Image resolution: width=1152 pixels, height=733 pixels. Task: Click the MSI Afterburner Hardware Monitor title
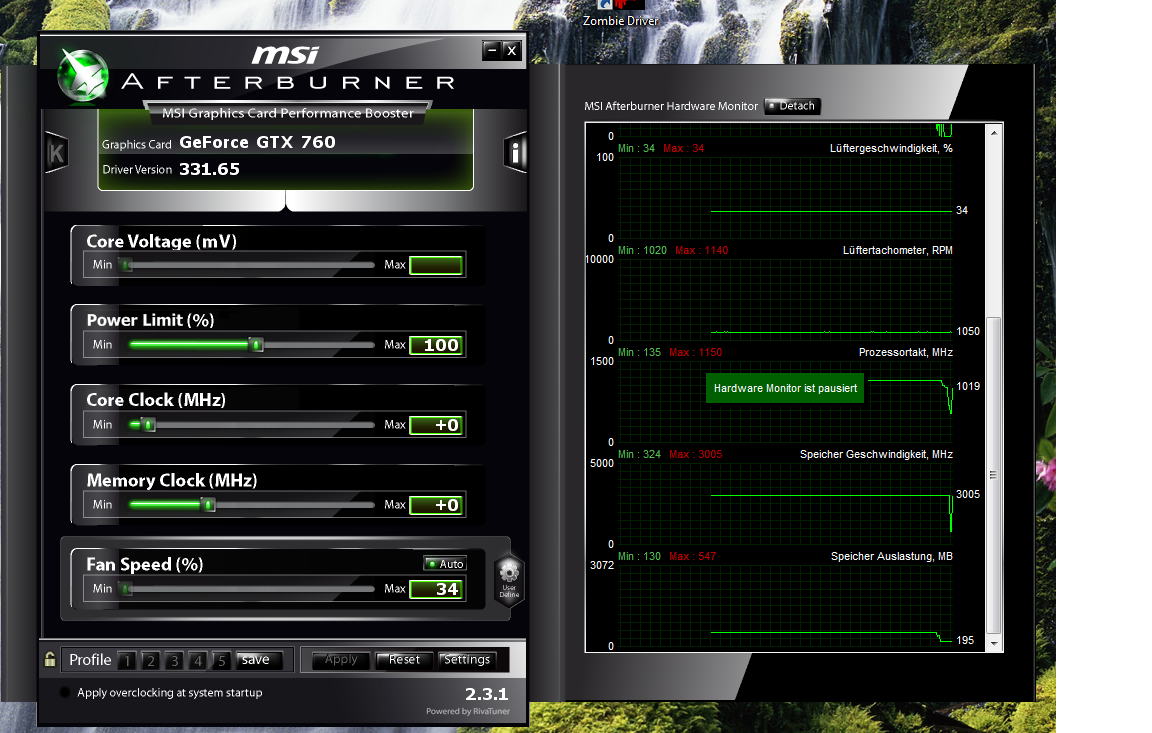coord(671,106)
